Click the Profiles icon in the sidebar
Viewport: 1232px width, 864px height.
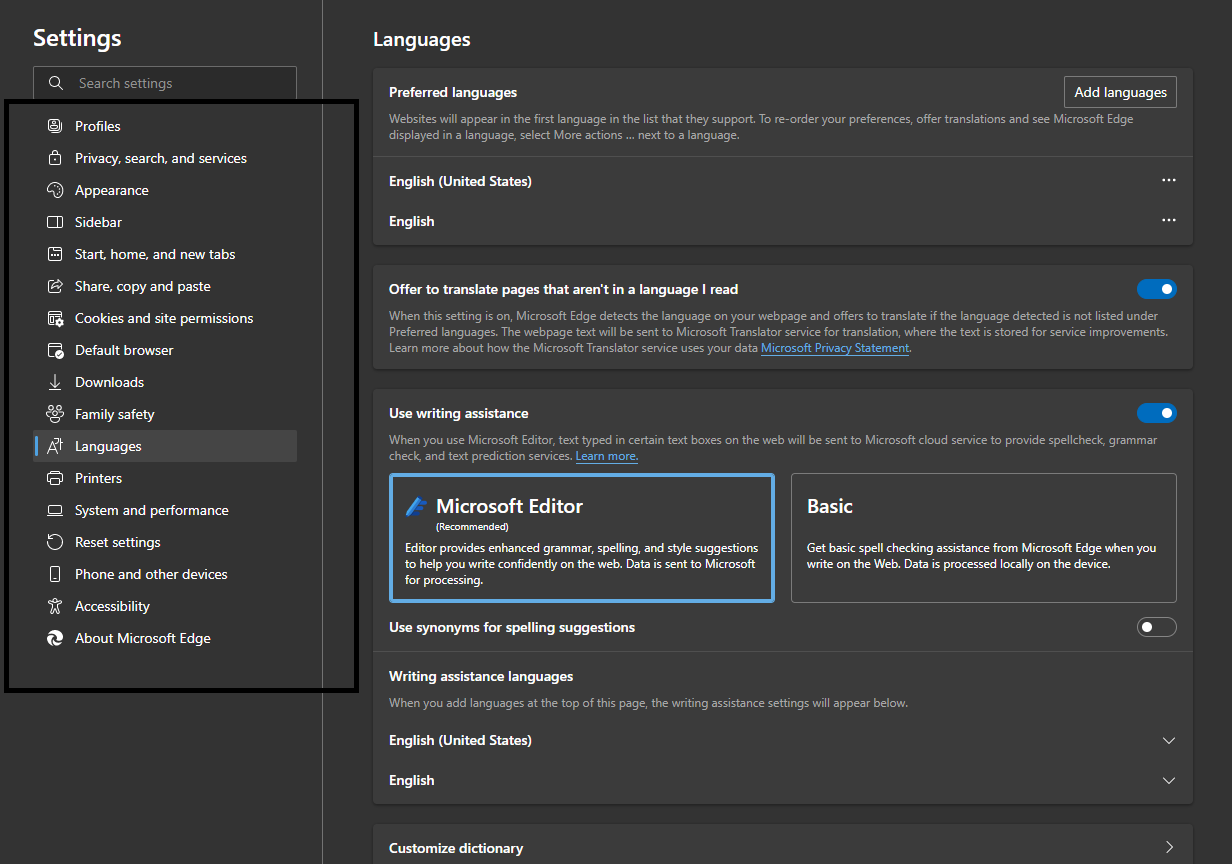55,126
